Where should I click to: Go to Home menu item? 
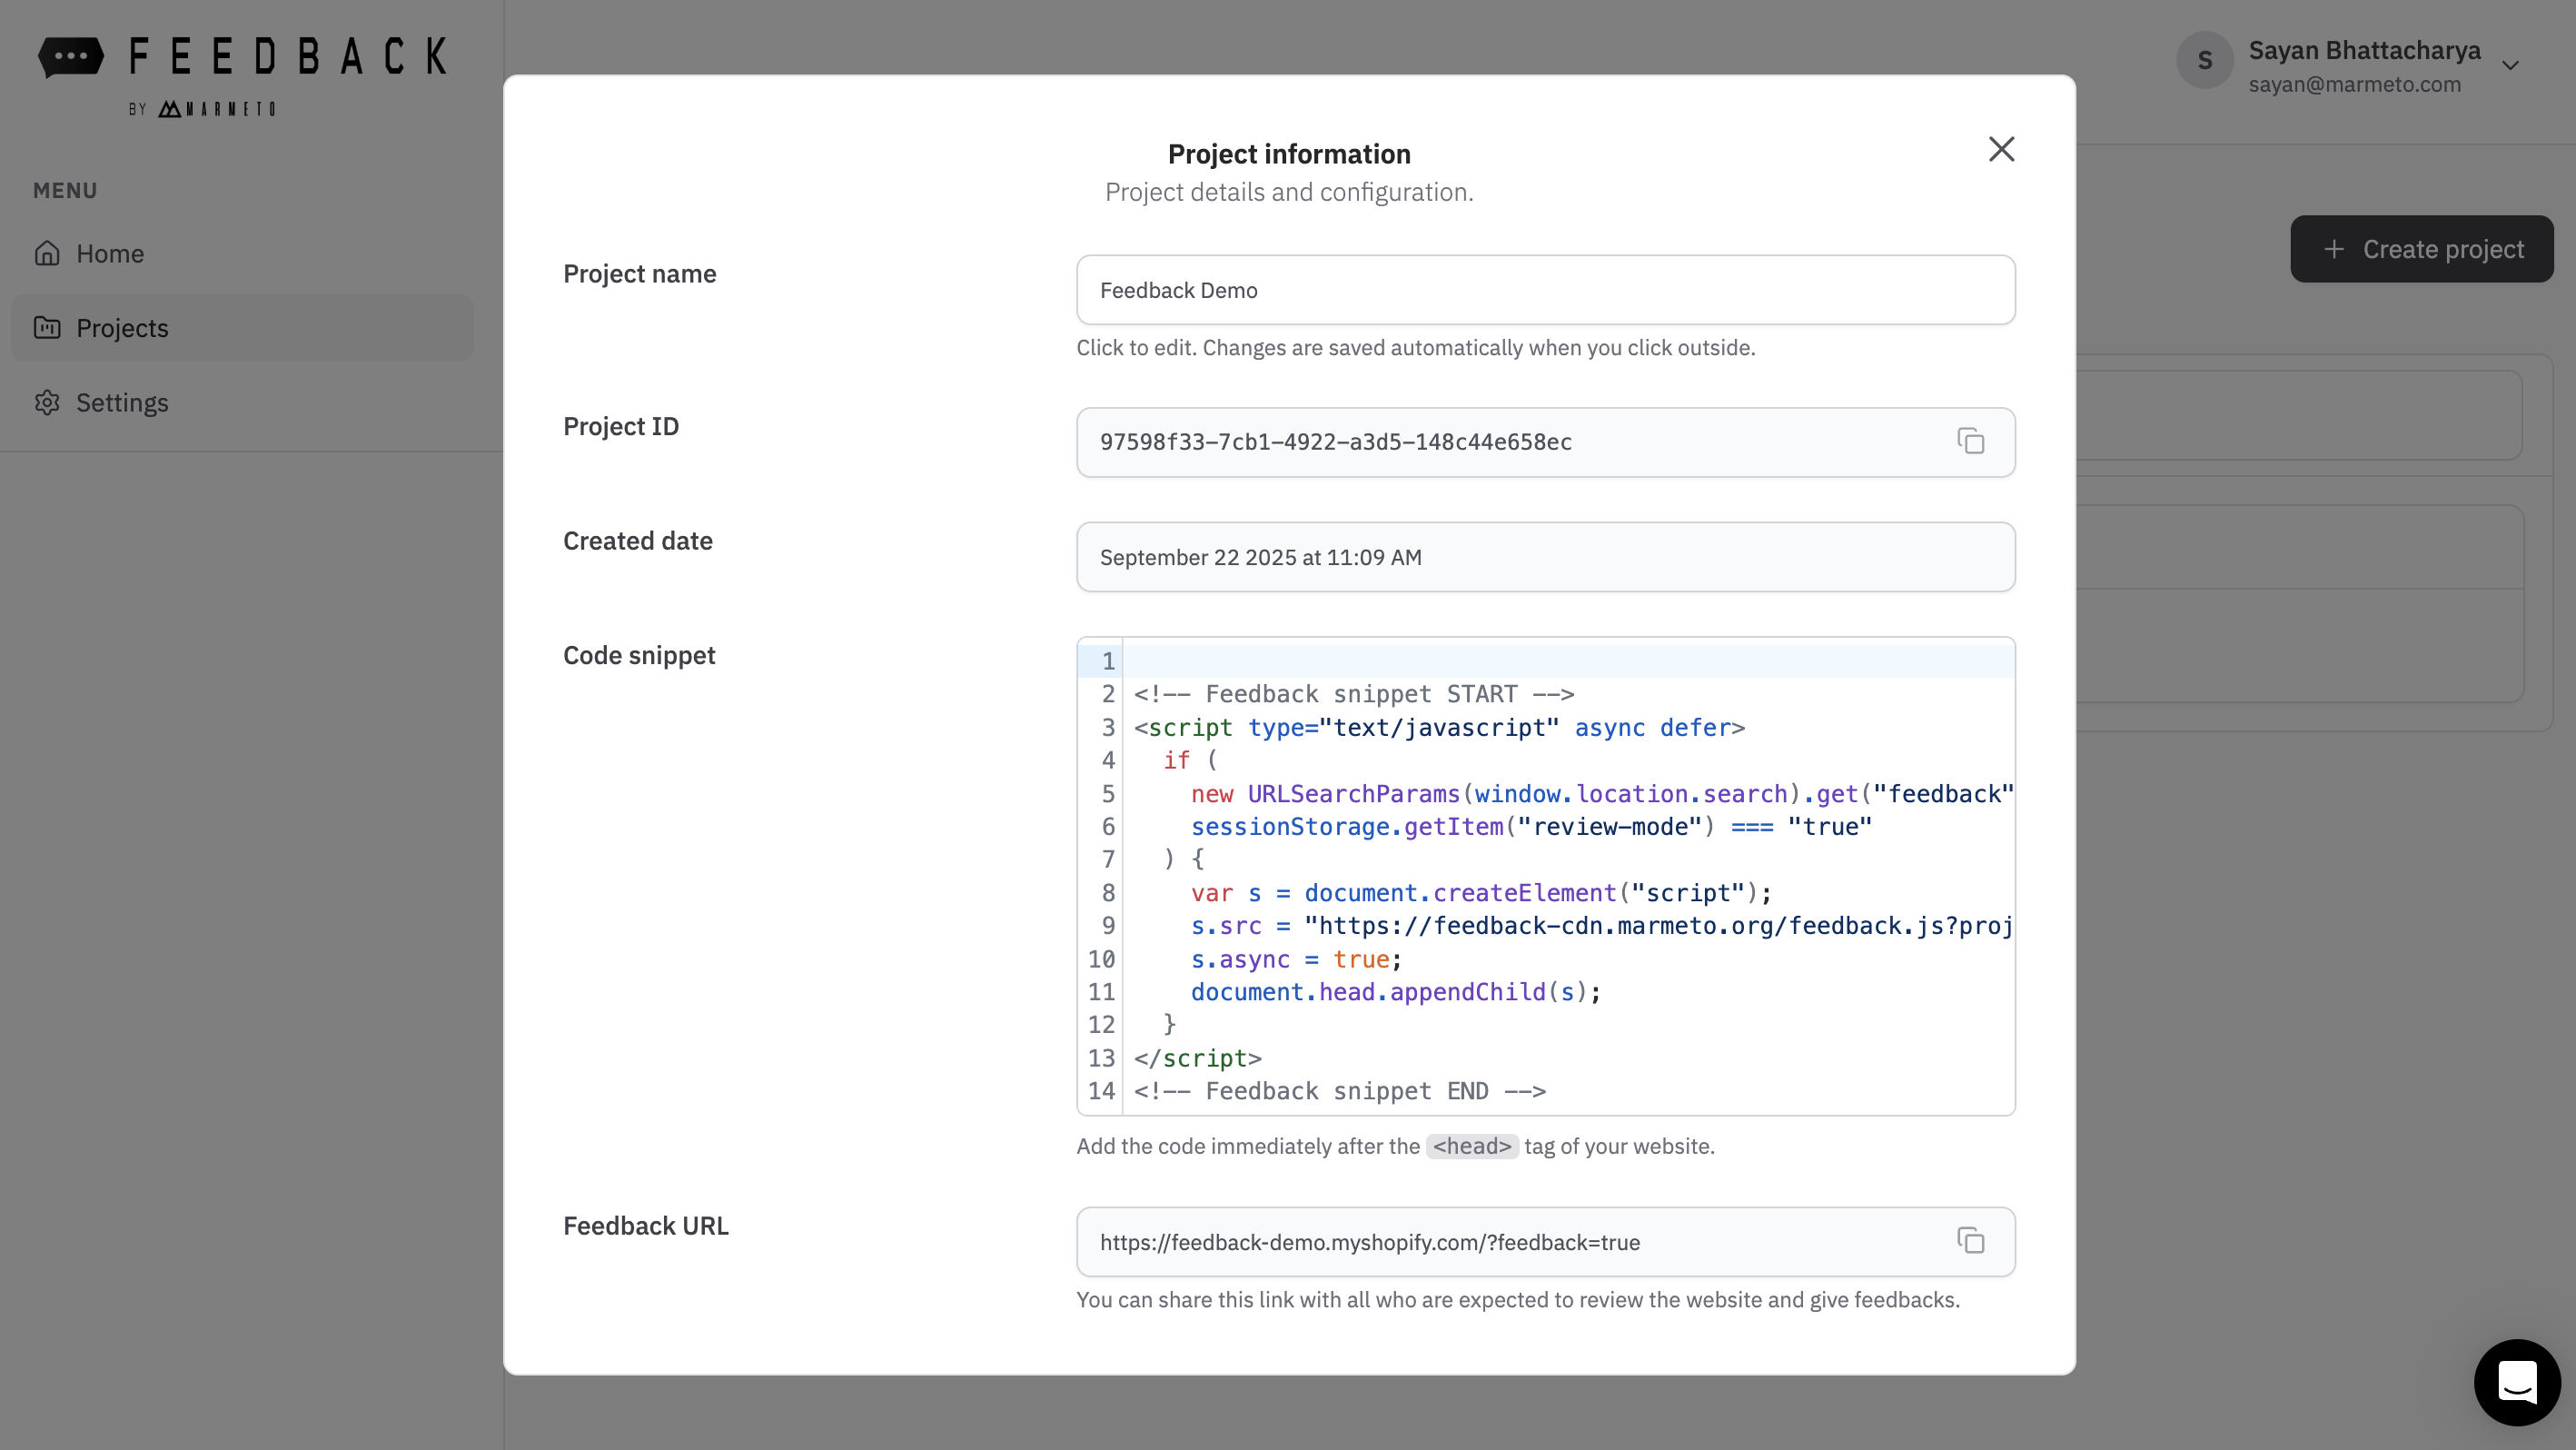pyautogui.click(x=110, y=254)
